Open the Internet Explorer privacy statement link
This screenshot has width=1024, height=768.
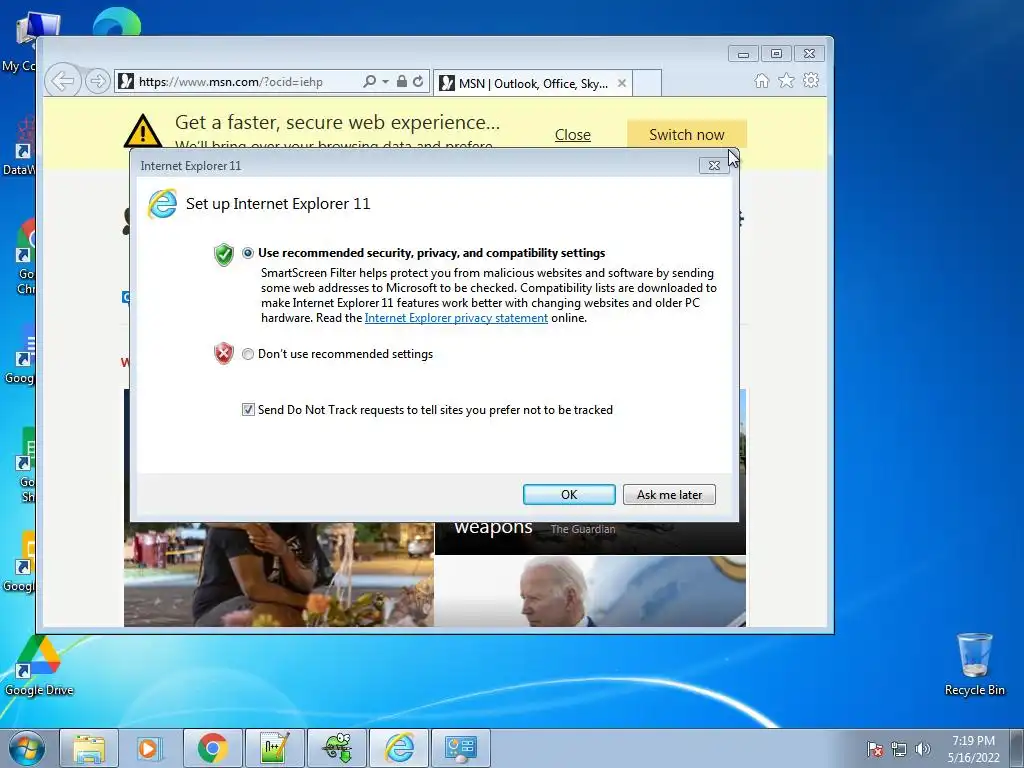point(456,318)
